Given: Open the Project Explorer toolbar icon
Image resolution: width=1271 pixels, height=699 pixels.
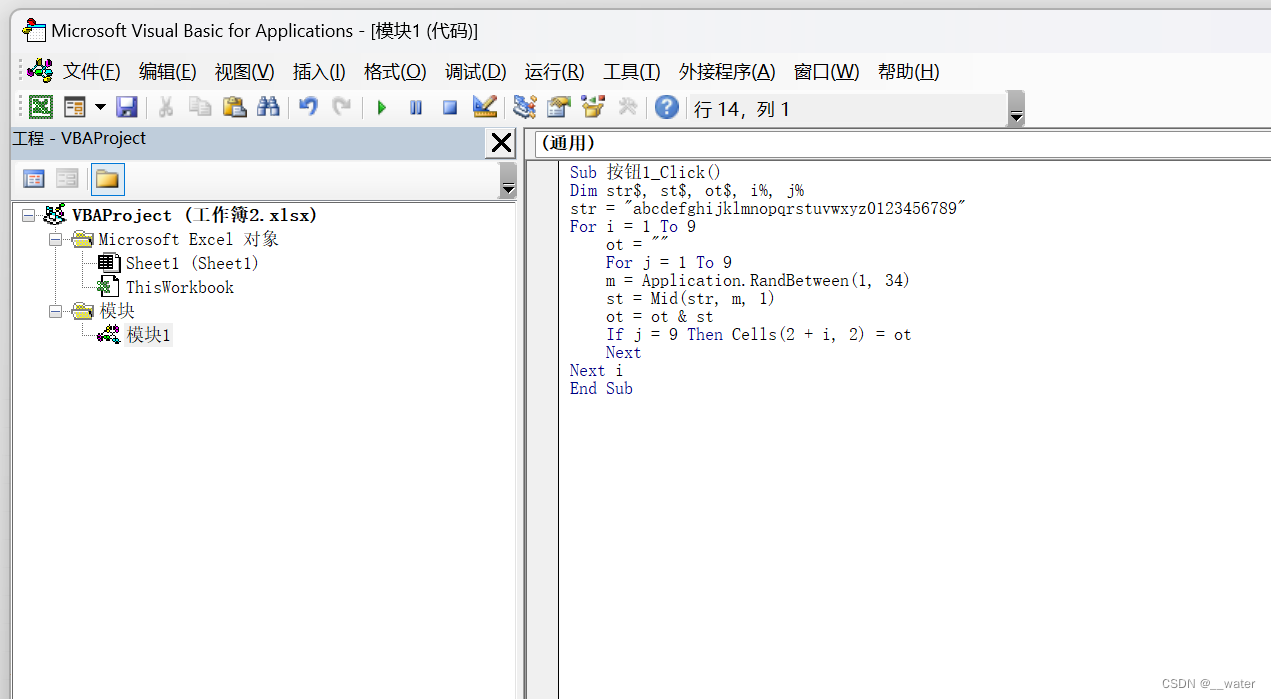Looking at the screenshot, I should click(524, 107).
